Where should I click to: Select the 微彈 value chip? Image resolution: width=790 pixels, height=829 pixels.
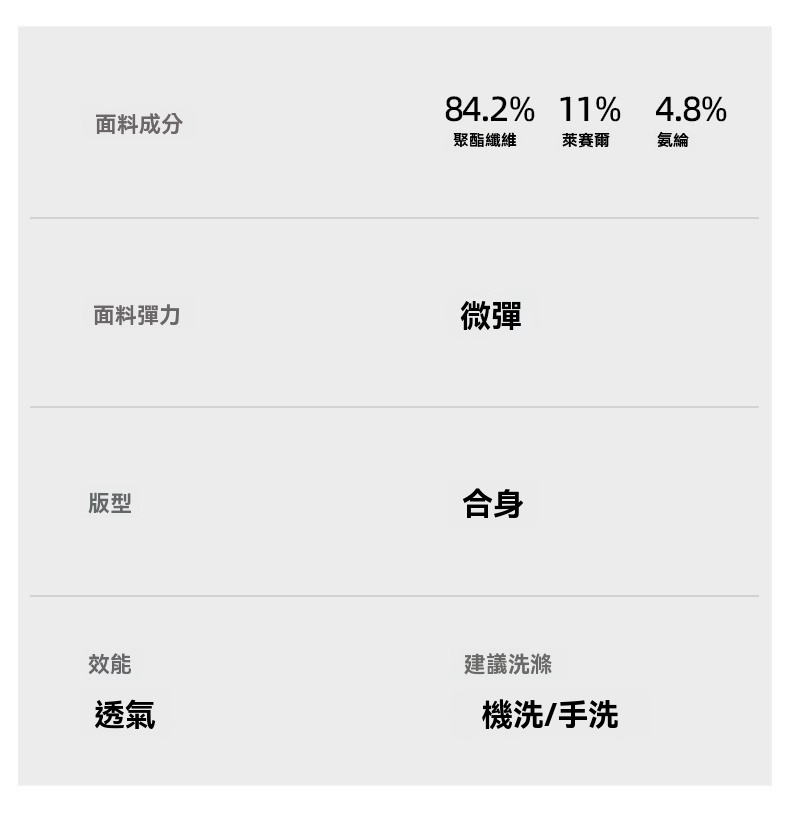pyautogui.click(x=491, y=316)
